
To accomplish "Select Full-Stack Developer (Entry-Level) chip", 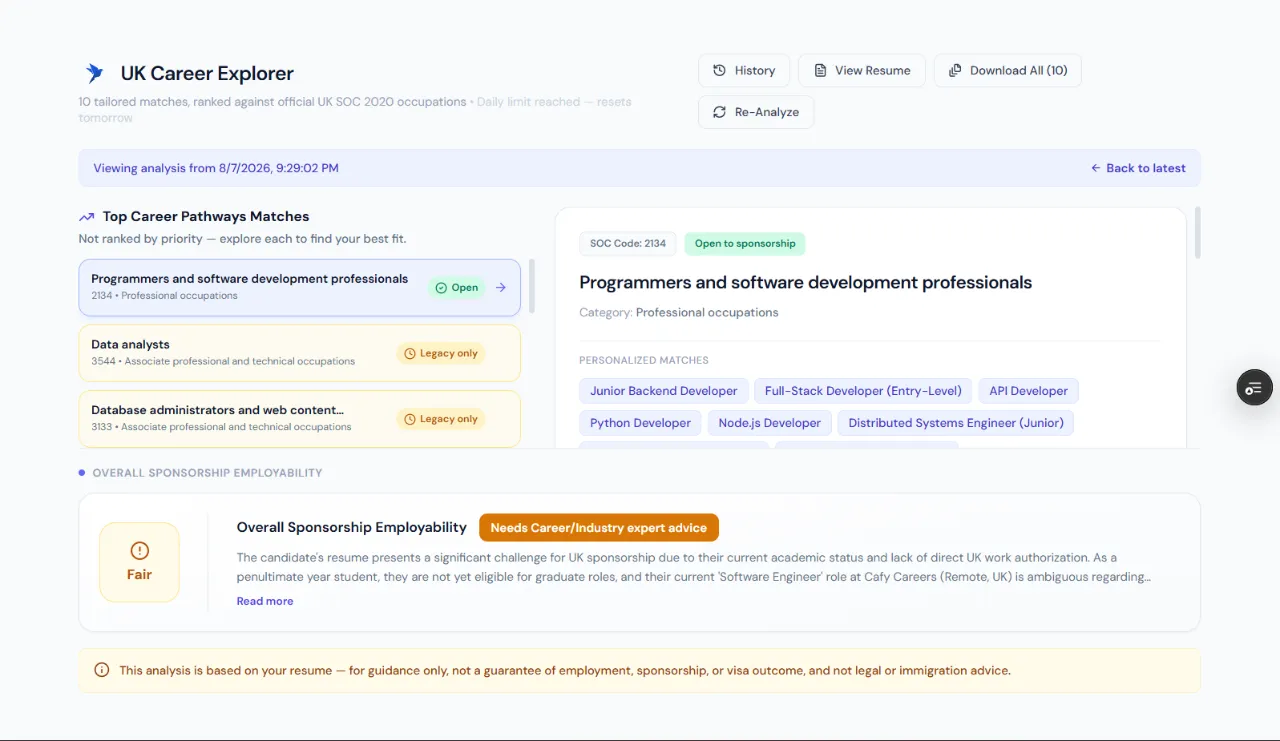I will tap(863, 391).
